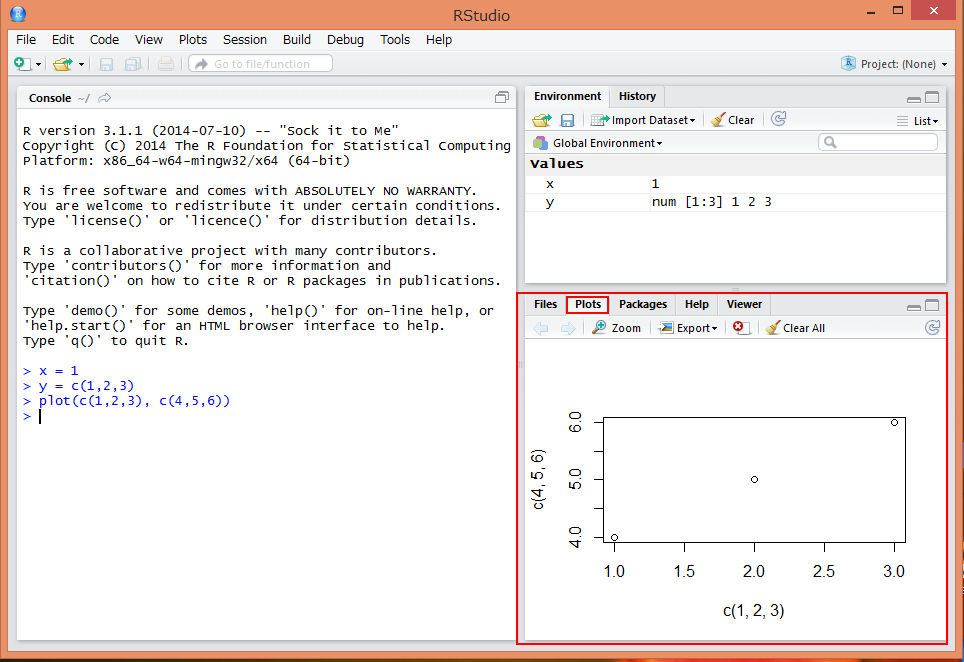Open the List view dropdown
964x662 pixels.
(x=917, y=121)
